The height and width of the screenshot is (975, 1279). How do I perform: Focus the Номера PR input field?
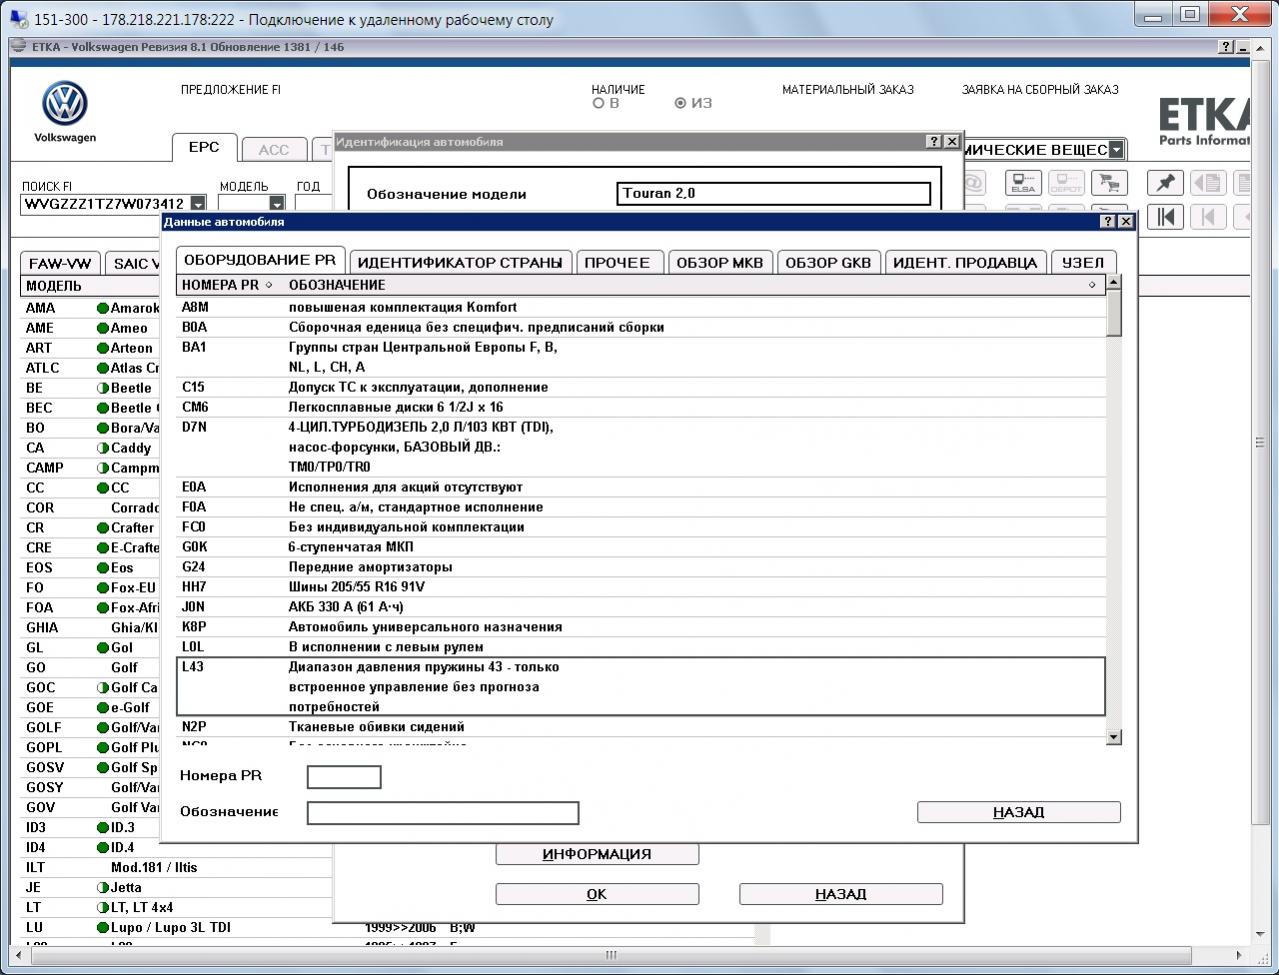(x=344, y=777)
